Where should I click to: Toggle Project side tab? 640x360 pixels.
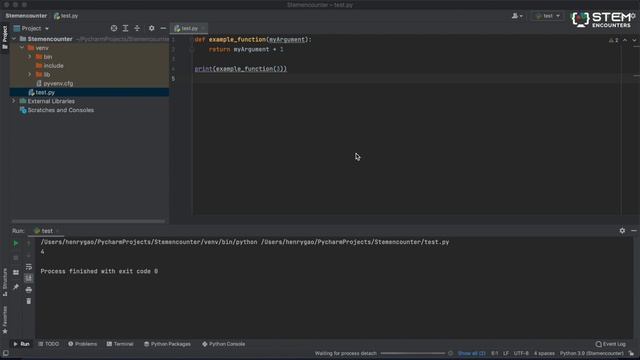pyautogui.click(x=5, y=37)
